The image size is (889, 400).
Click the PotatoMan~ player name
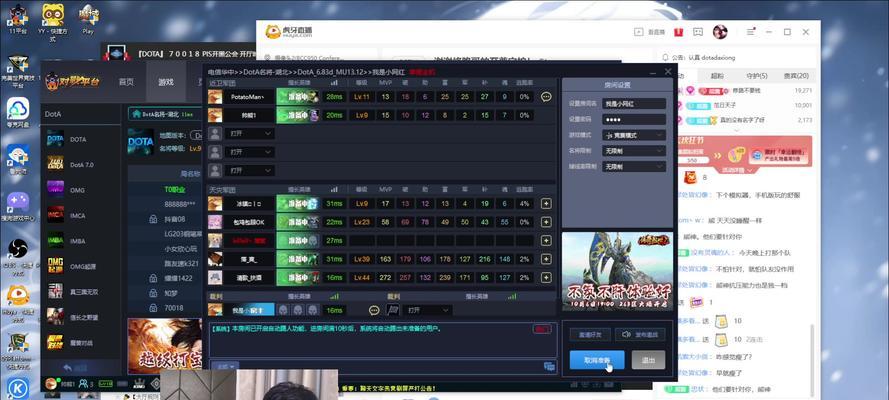click(x=247, y=97)
